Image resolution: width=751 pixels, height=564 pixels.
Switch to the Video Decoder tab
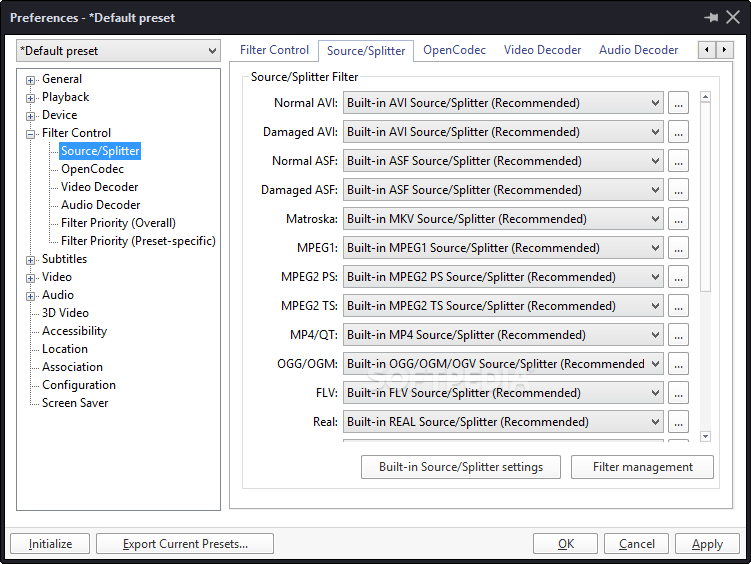click(x=542, y=50)
